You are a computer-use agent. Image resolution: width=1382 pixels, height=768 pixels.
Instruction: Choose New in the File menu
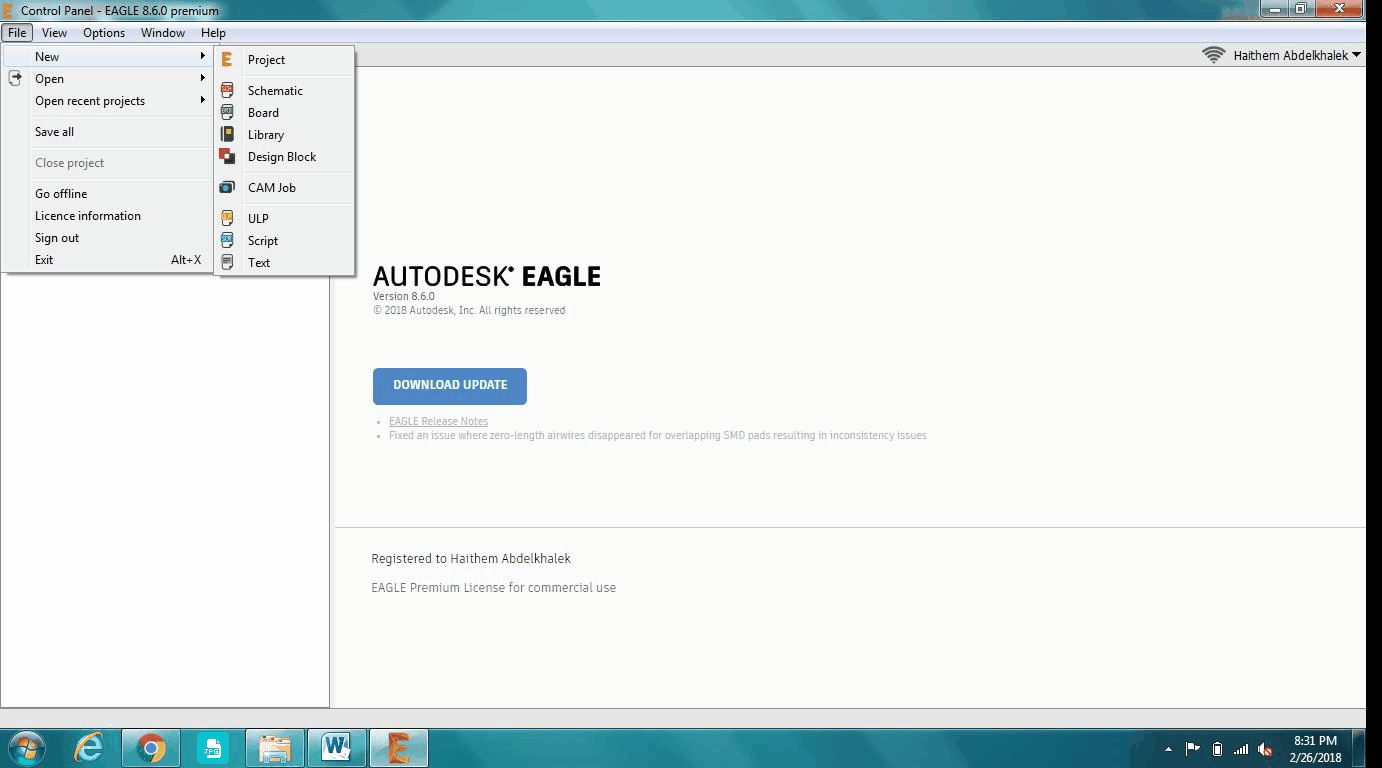point(107,57)
